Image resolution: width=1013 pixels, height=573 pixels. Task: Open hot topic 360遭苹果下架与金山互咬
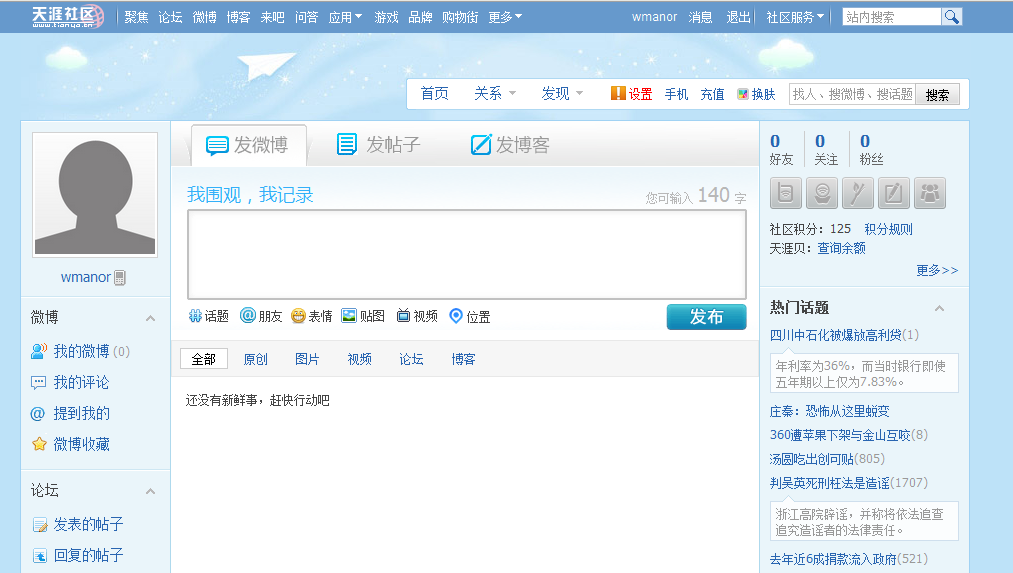click(x=840, y=435)
